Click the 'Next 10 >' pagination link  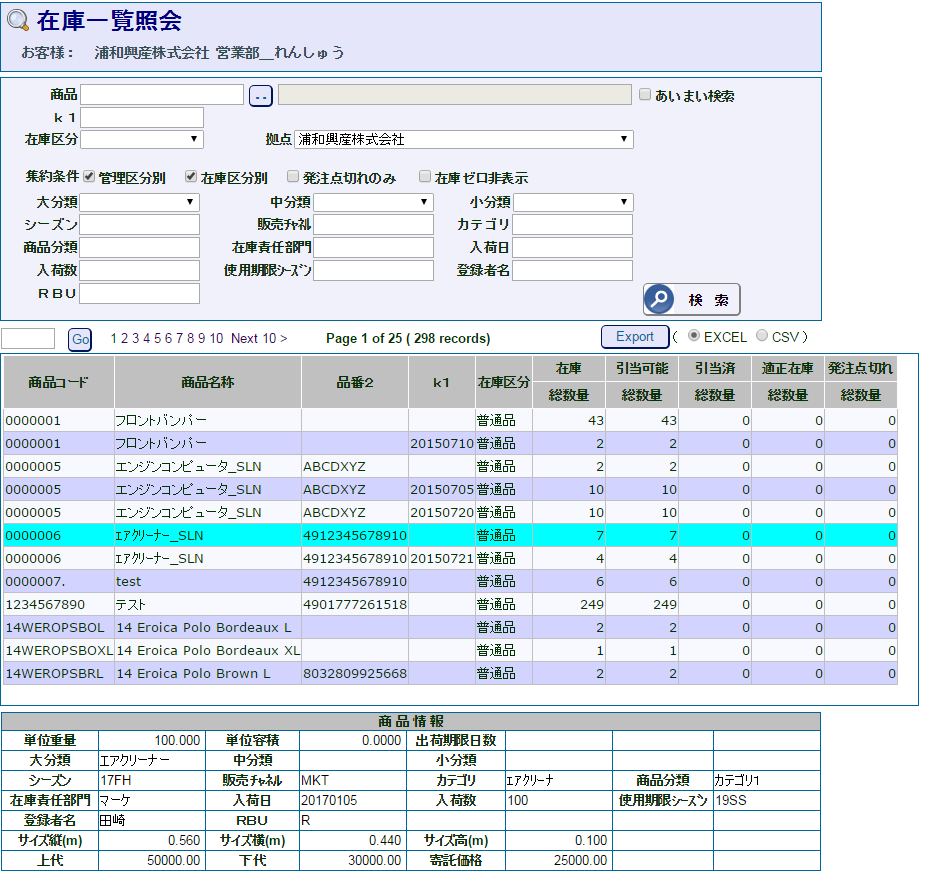(259, 338)
